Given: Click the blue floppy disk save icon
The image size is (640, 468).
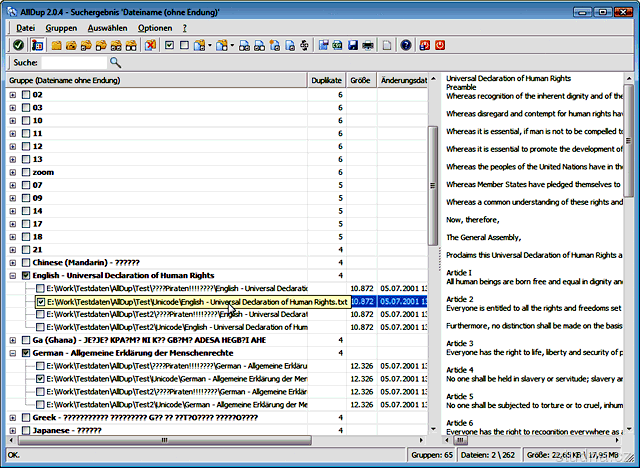Looking at the screenshot, I should click(x=352, y=45).
